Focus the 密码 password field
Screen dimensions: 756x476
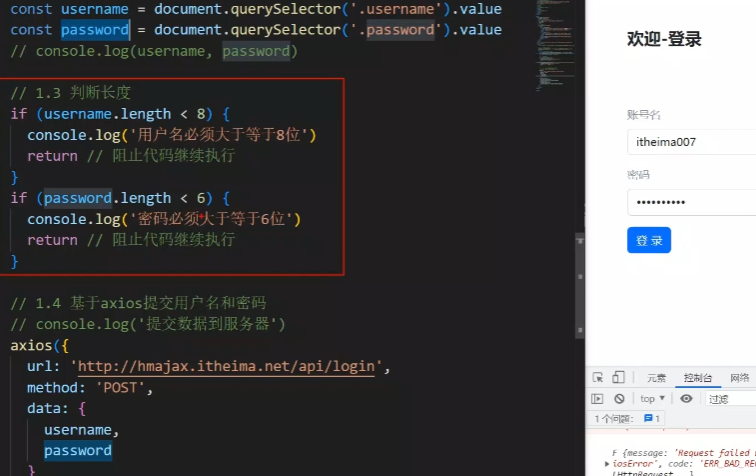click(691, 202)
